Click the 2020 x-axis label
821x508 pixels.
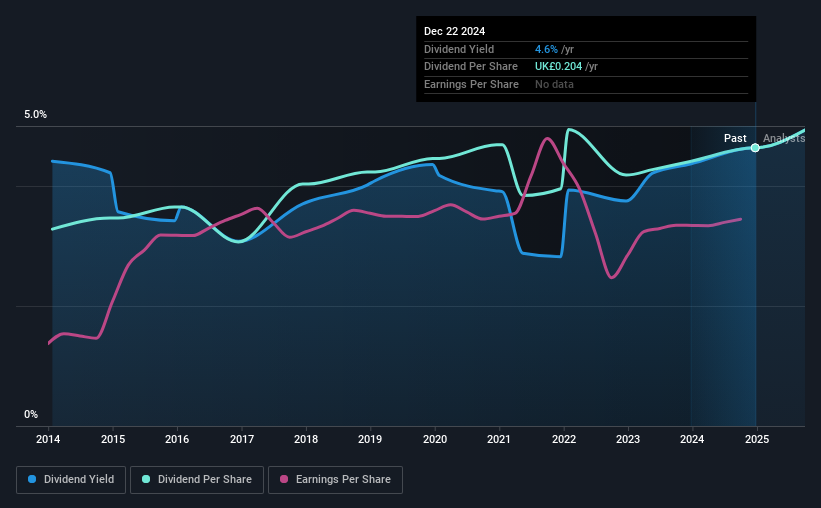pyautogui.click(x=435, y=439)
